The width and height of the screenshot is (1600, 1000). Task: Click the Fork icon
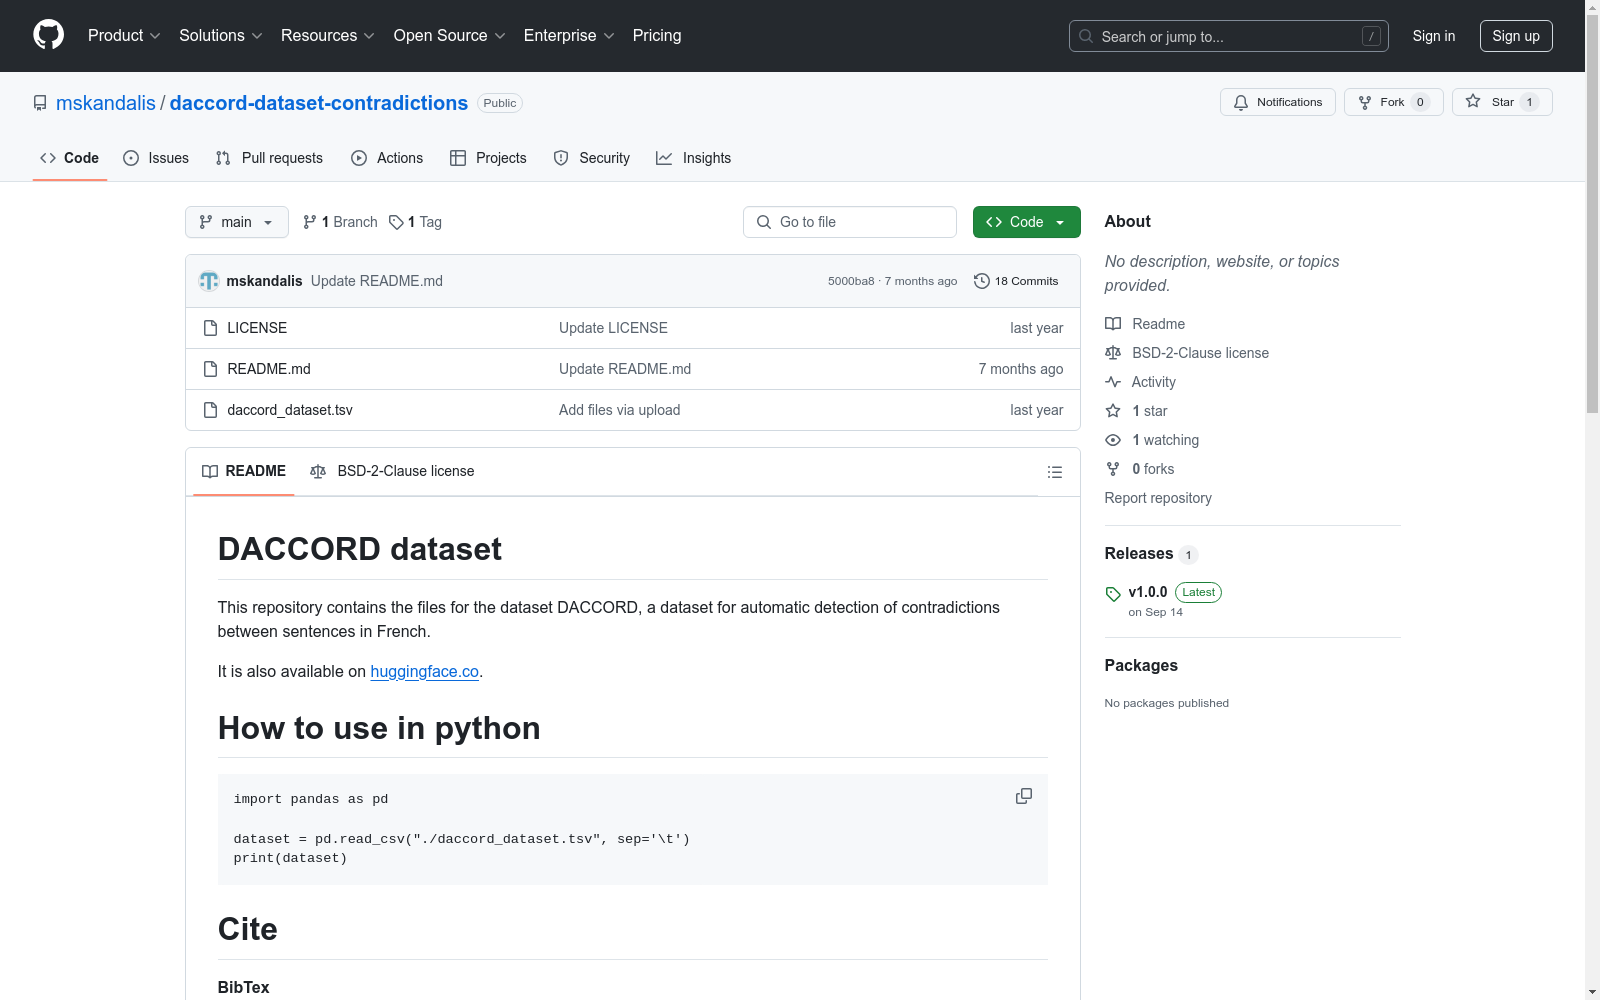pyautogui.click(x=1365, y=102)
